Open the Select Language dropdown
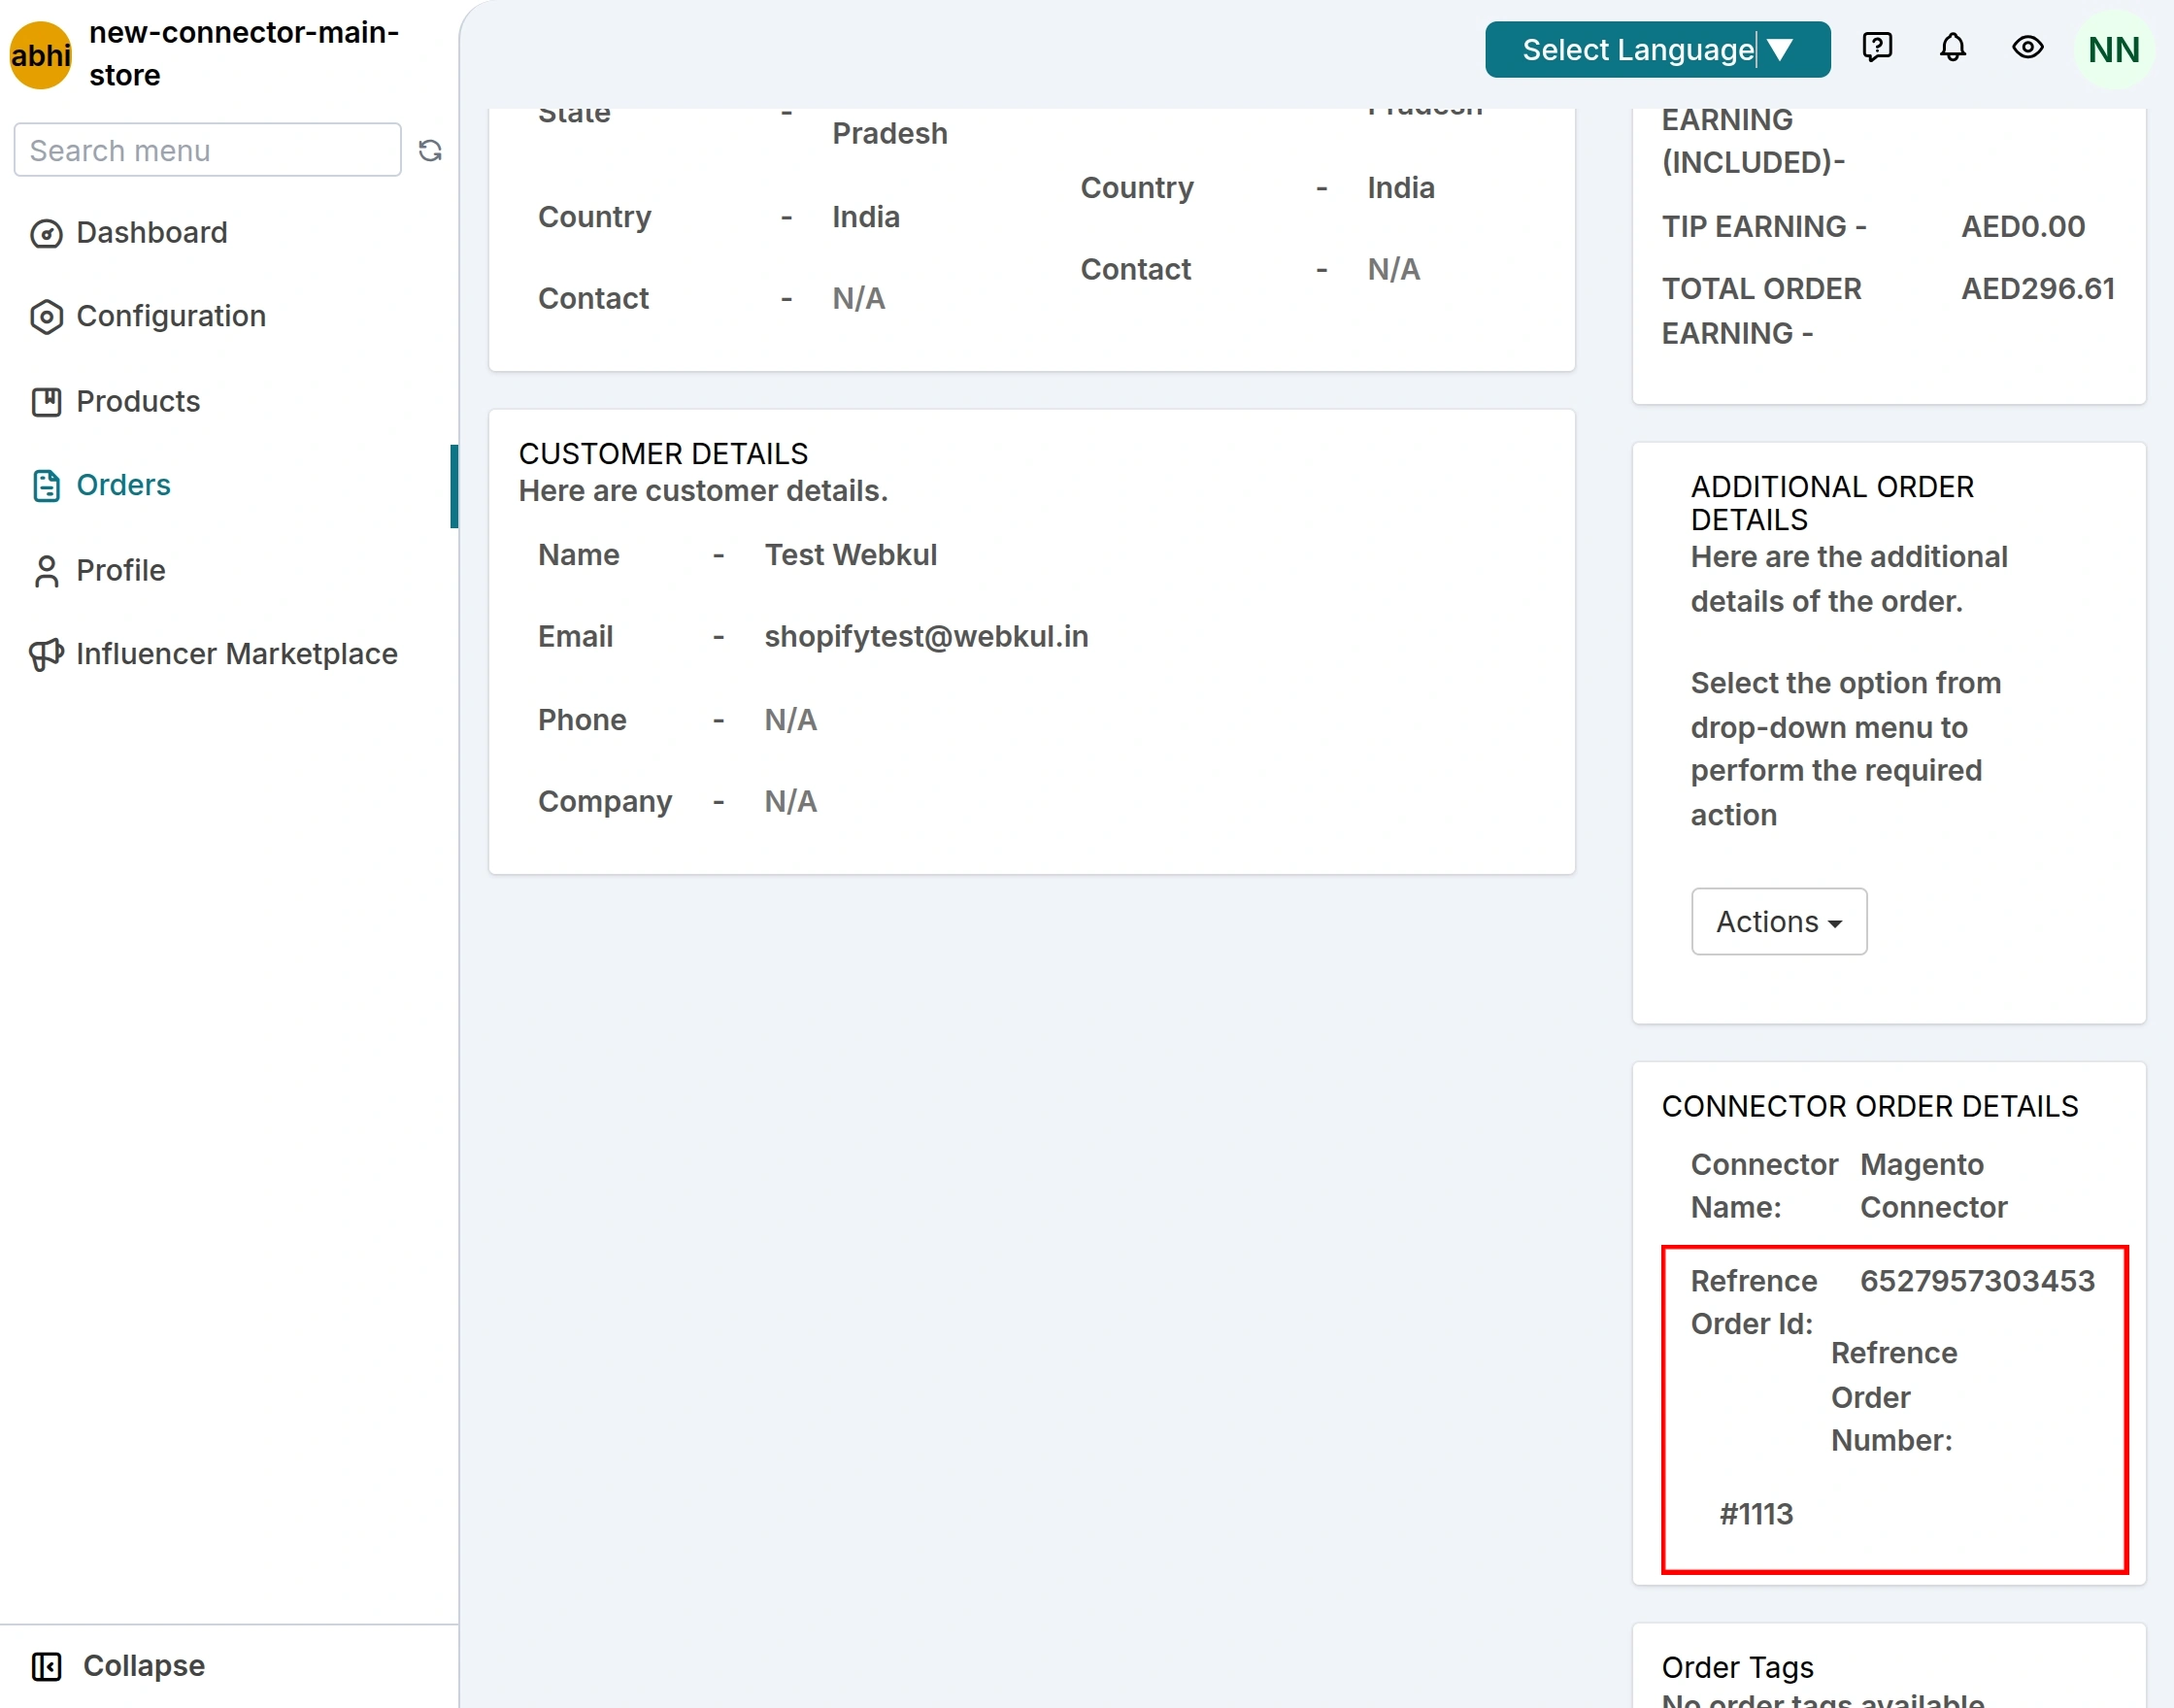The height and width of the screenshot is (1708, 2174). point(1657,49)
